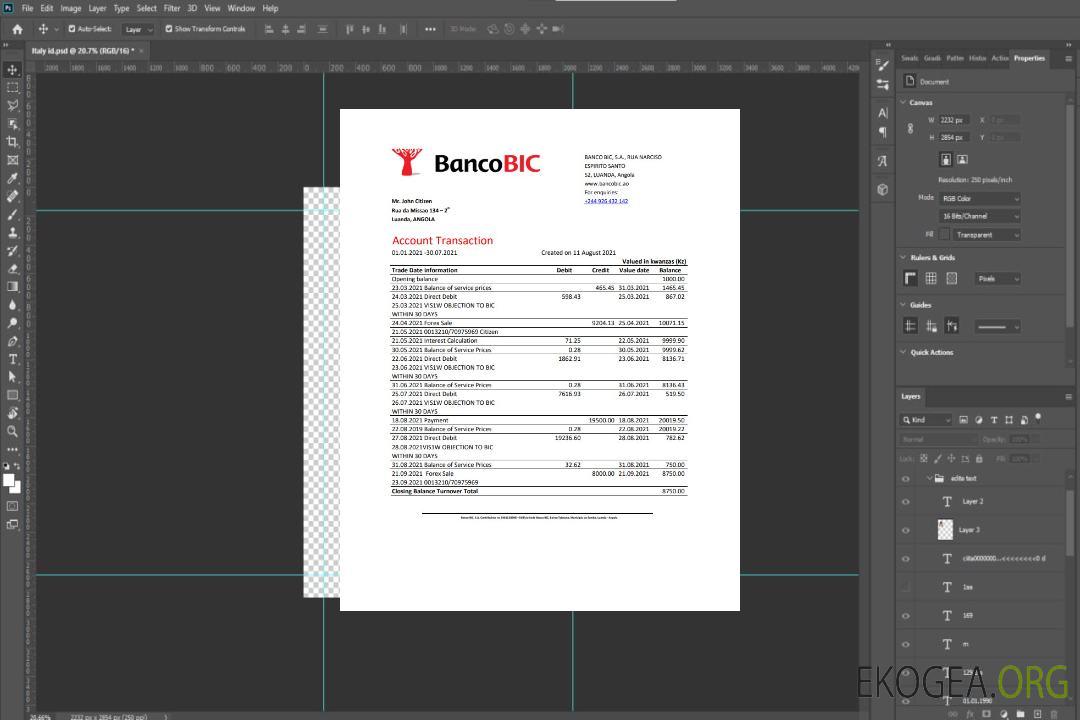
Task: Hide the '169' text layer
Action: [906, 616]
